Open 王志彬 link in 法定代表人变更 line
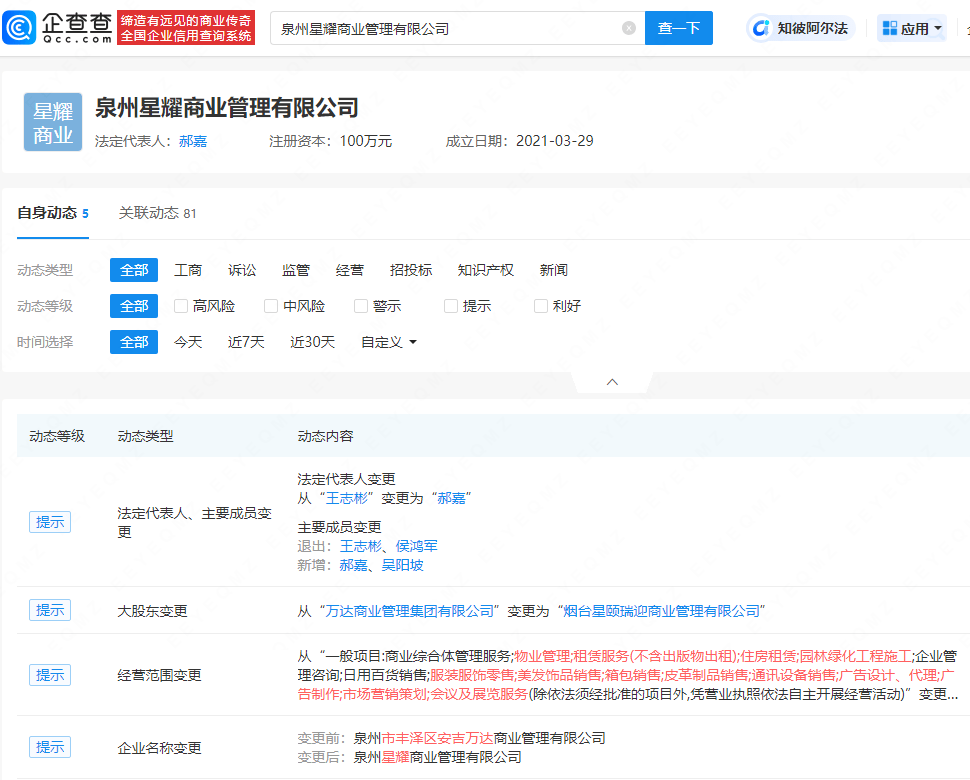This screenshot has width=970, height=780. point(347,498)
